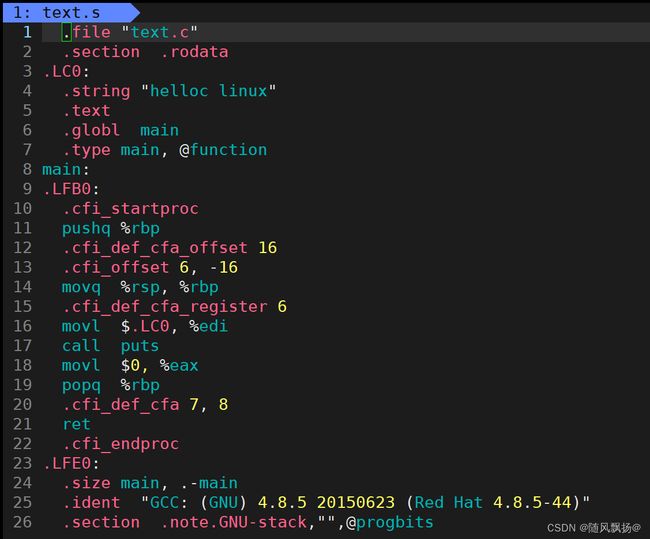Click the .LFB0: label

tap(70, 189)
